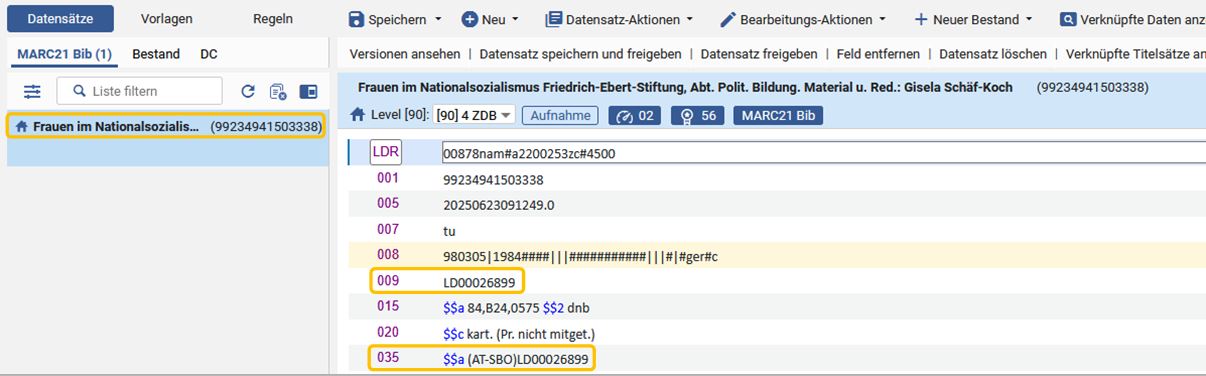Click the record ID (99234941503338) in the header
The image size is (1206, 376).
click(1093, 87)
